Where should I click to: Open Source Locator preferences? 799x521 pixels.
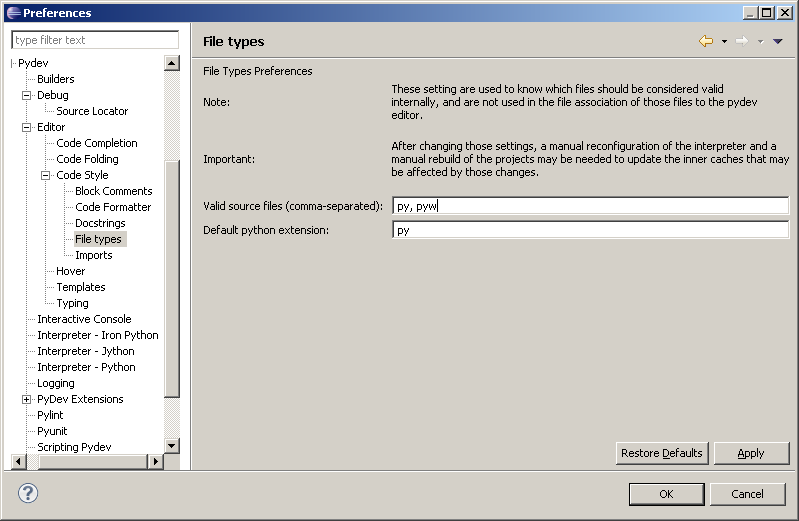coord(92,111)
